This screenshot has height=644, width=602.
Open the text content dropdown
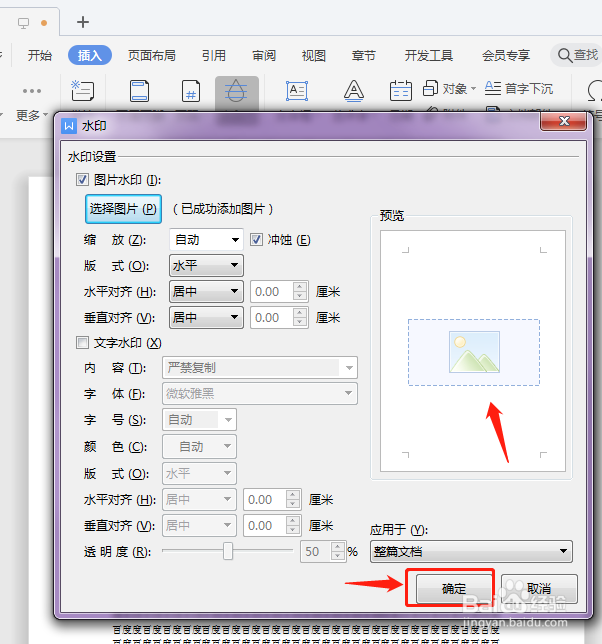260,368
